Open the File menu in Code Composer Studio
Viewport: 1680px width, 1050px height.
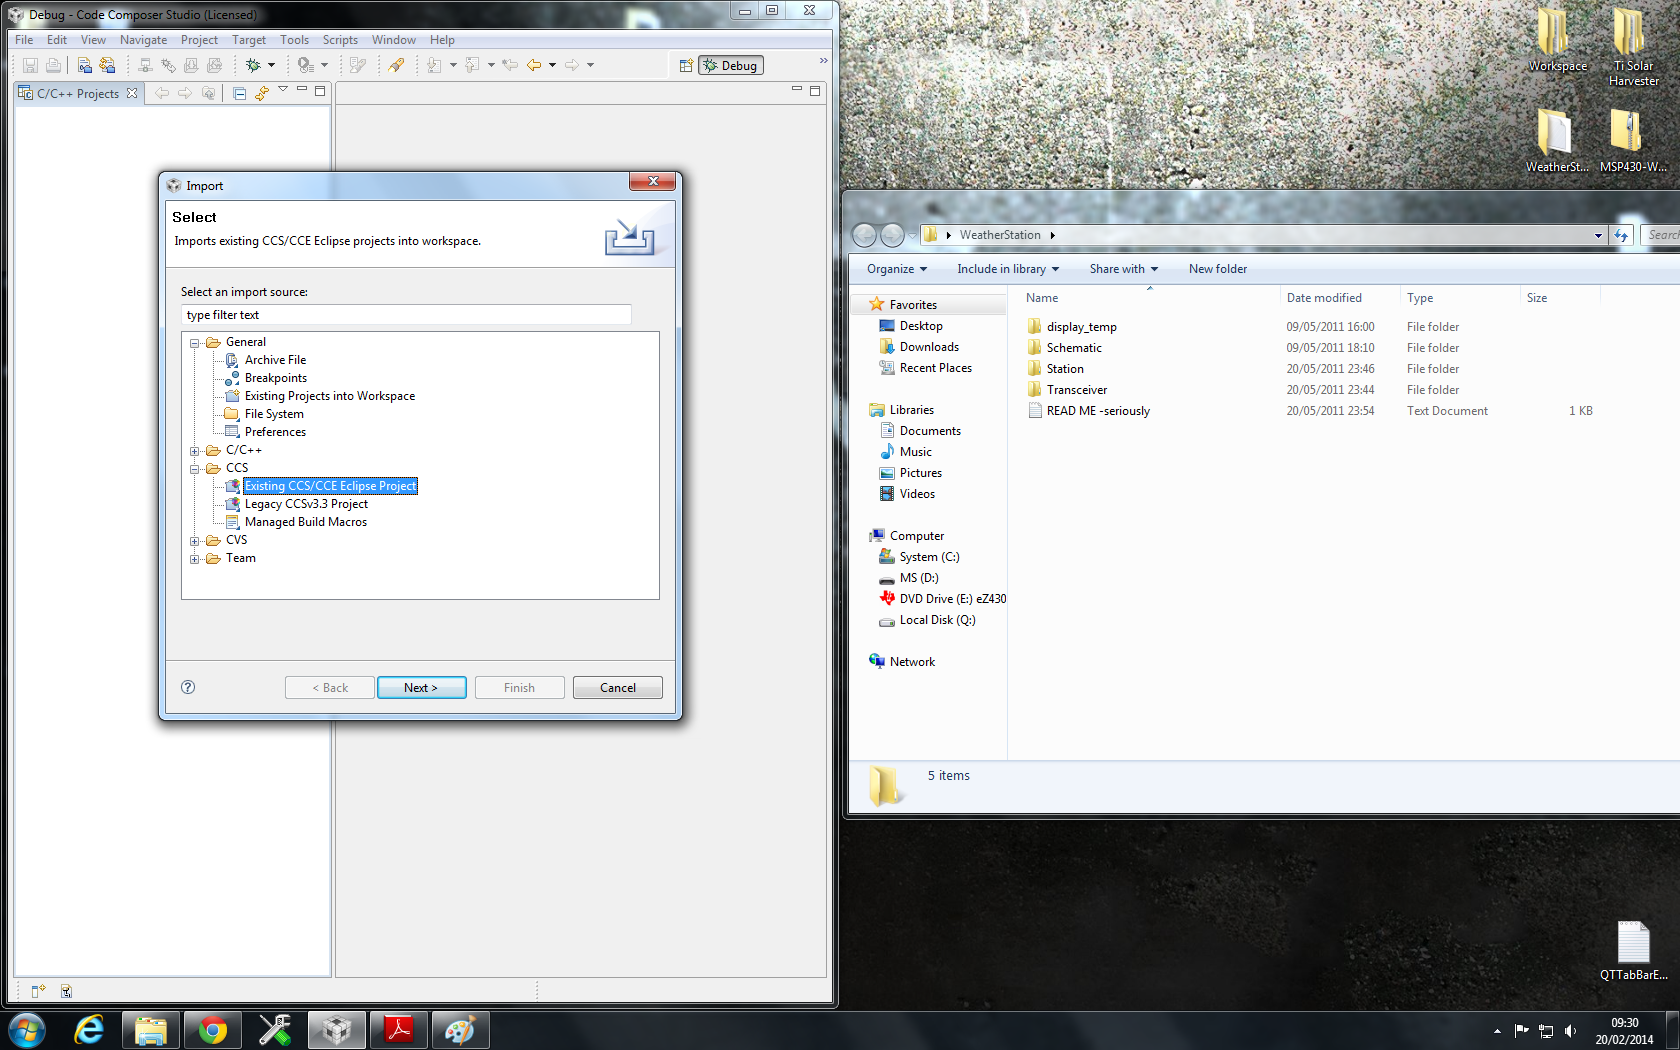tap(24, 40)
